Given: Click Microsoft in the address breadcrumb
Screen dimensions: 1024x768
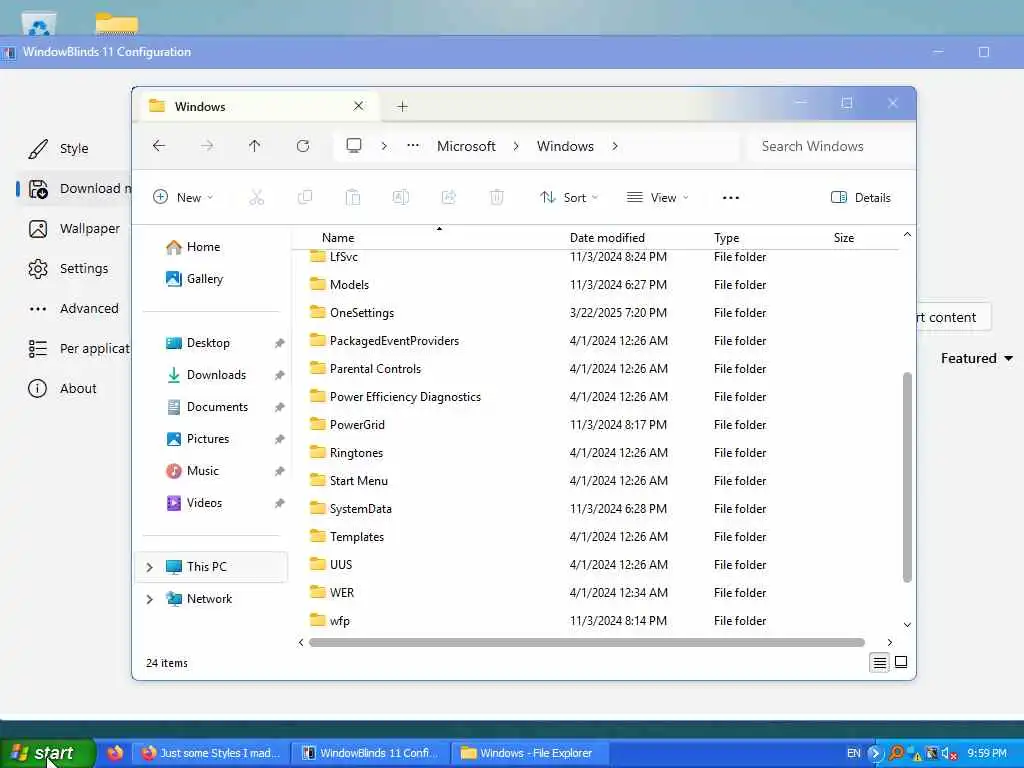Looking at the screenshot, I should pyautogui.click(x=466, y=146).
